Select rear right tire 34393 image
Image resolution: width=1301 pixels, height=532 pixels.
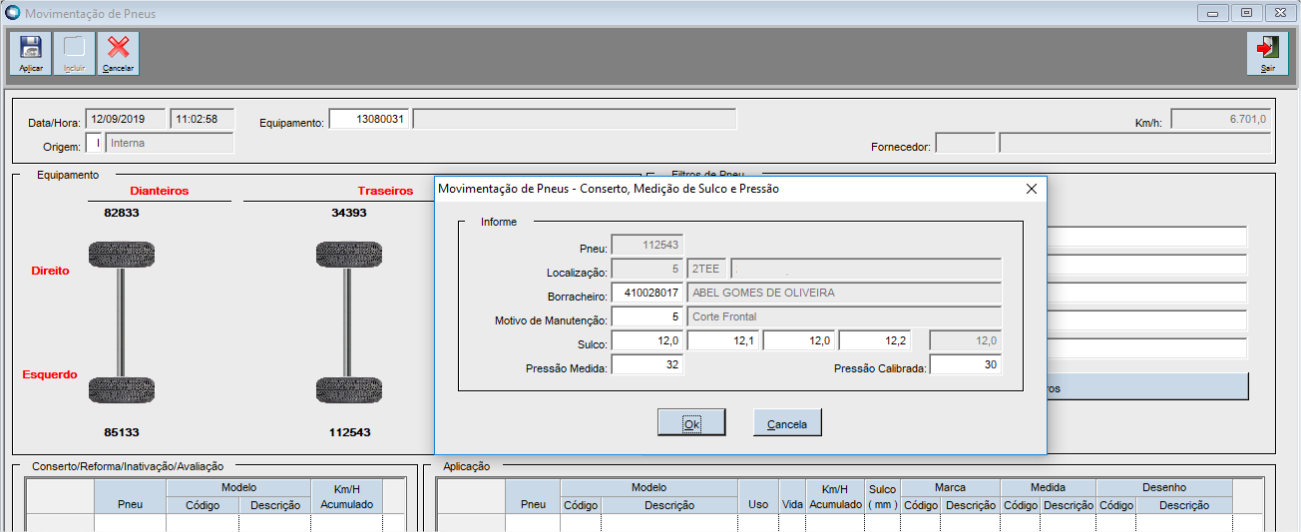tap(349, 253)
